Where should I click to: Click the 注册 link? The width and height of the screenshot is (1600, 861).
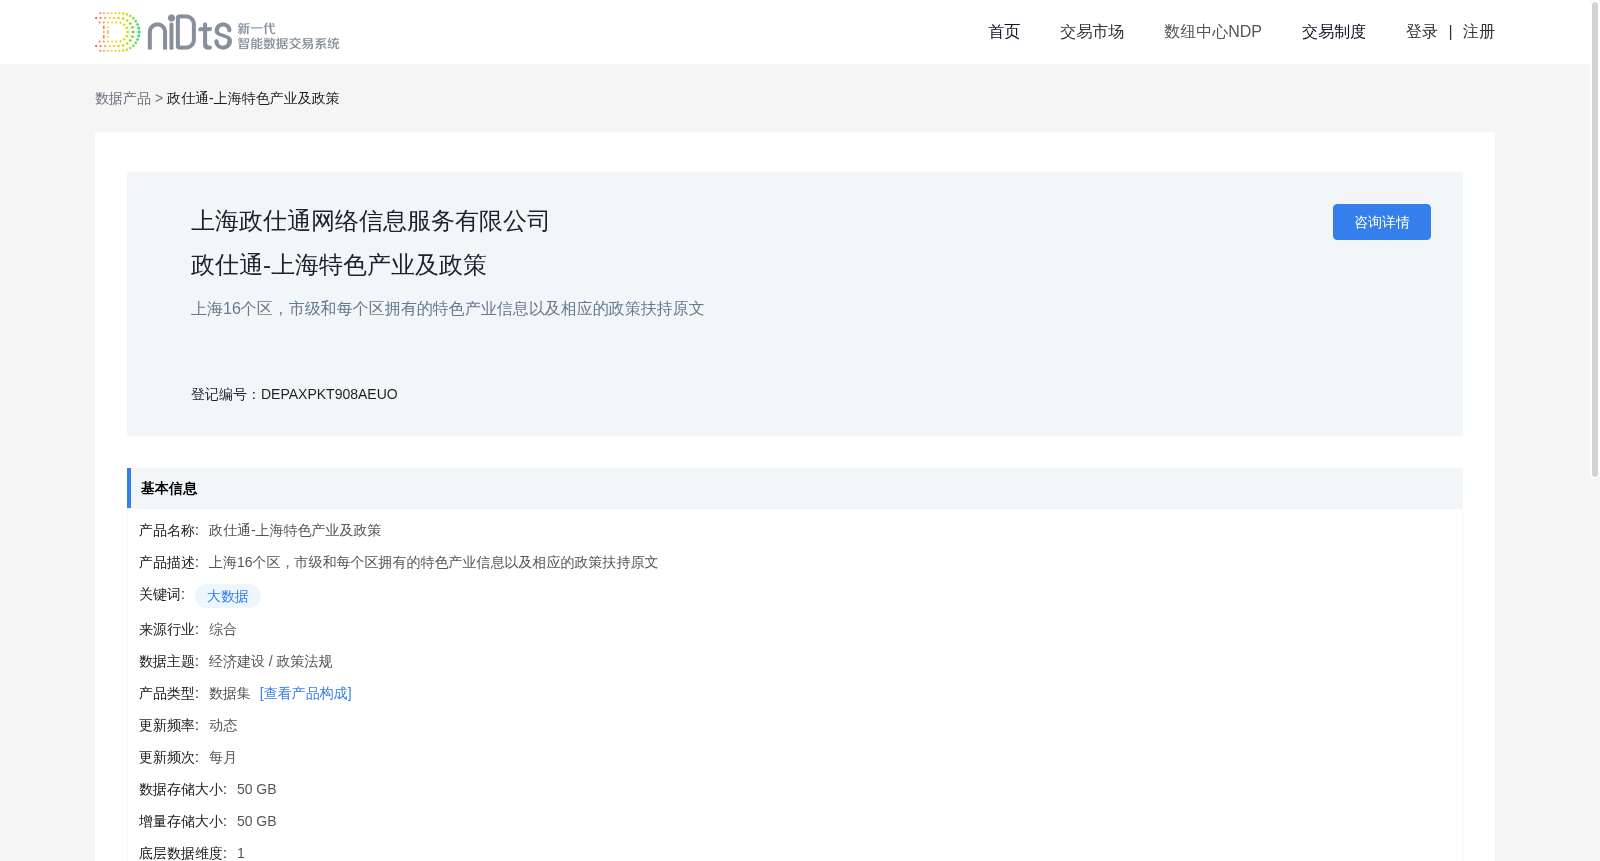(1479, 32)
